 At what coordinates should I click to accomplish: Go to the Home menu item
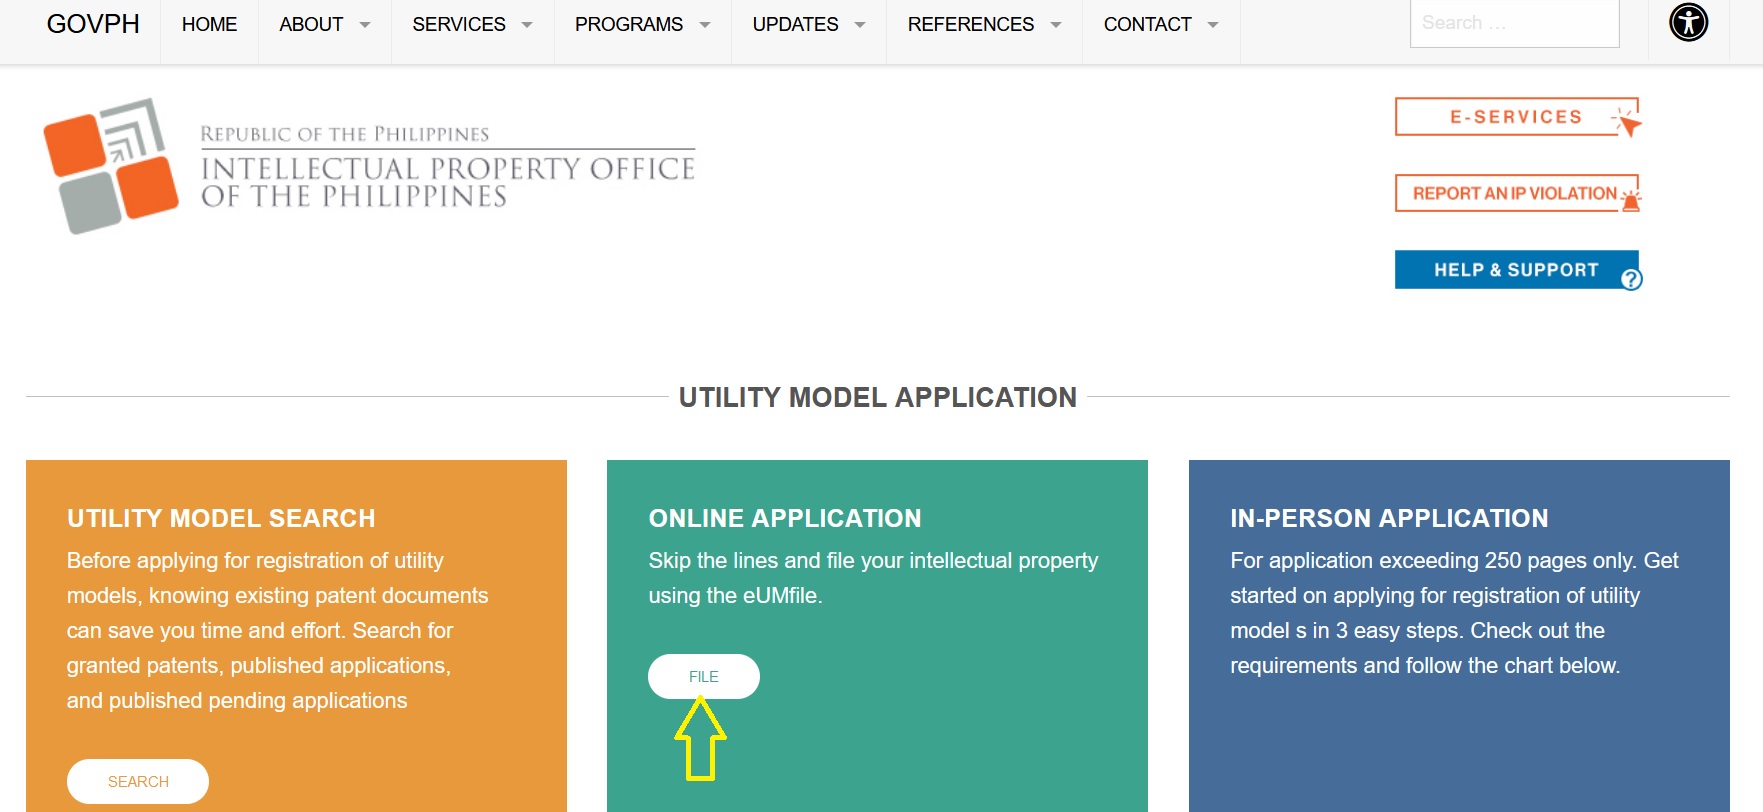click(x=209, y=25)
